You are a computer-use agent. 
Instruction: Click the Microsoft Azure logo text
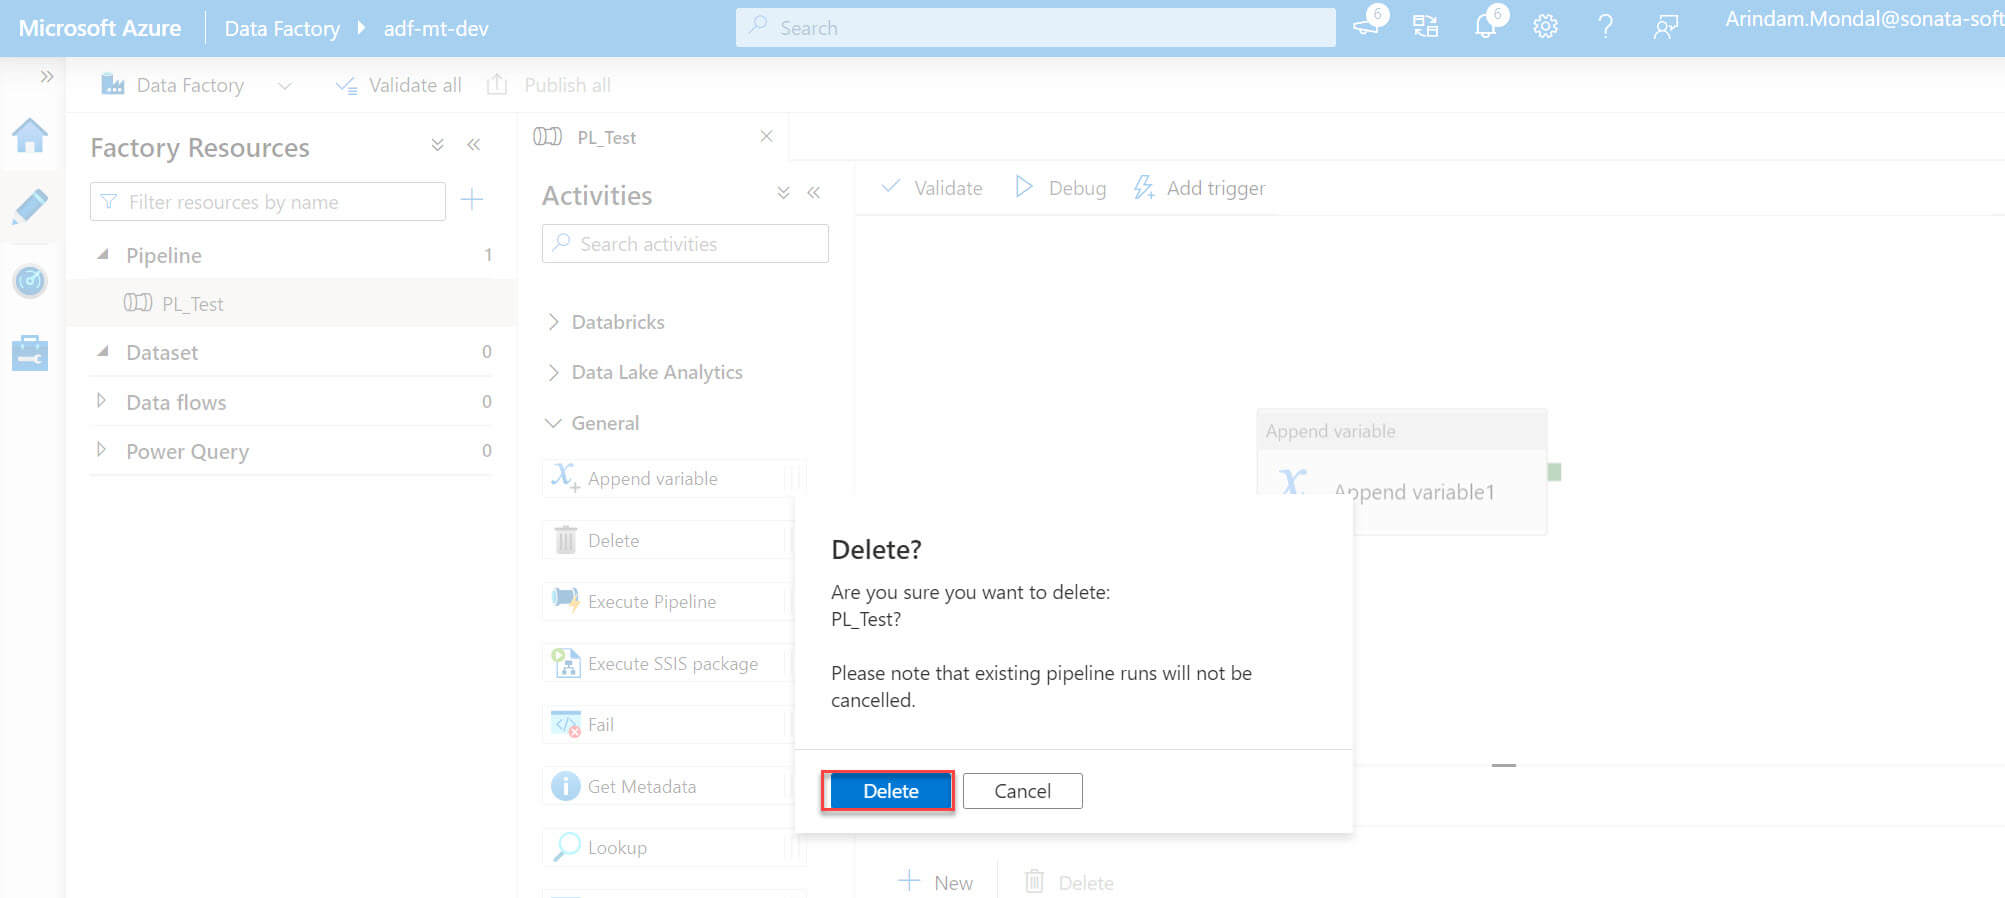100,28
